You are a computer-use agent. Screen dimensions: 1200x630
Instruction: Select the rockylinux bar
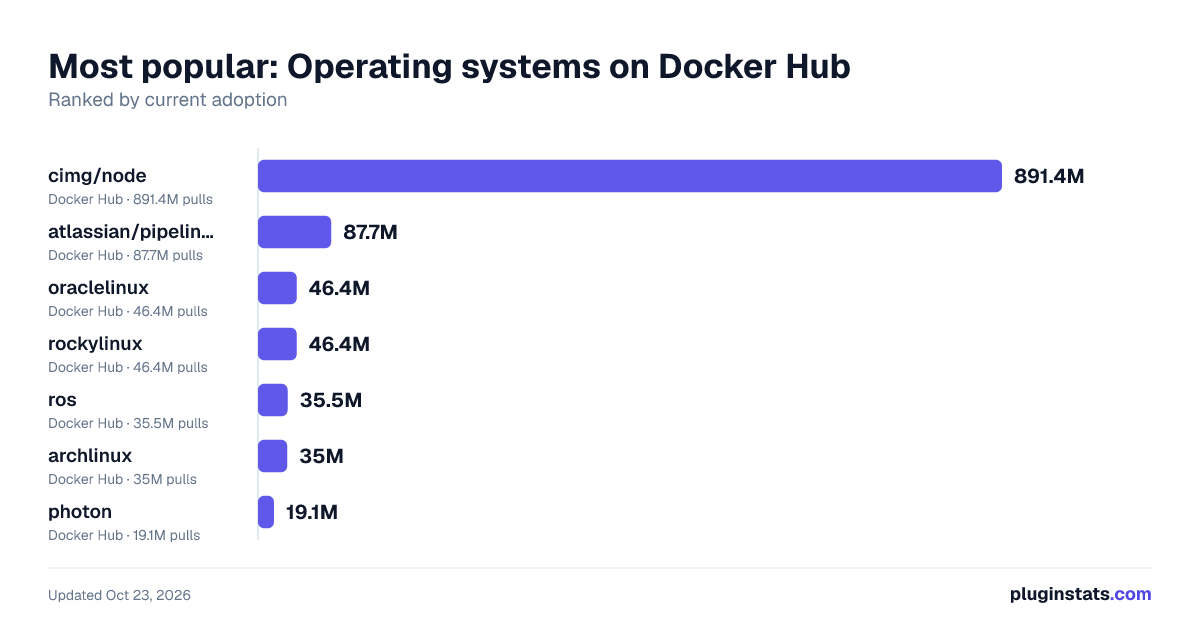277,344
